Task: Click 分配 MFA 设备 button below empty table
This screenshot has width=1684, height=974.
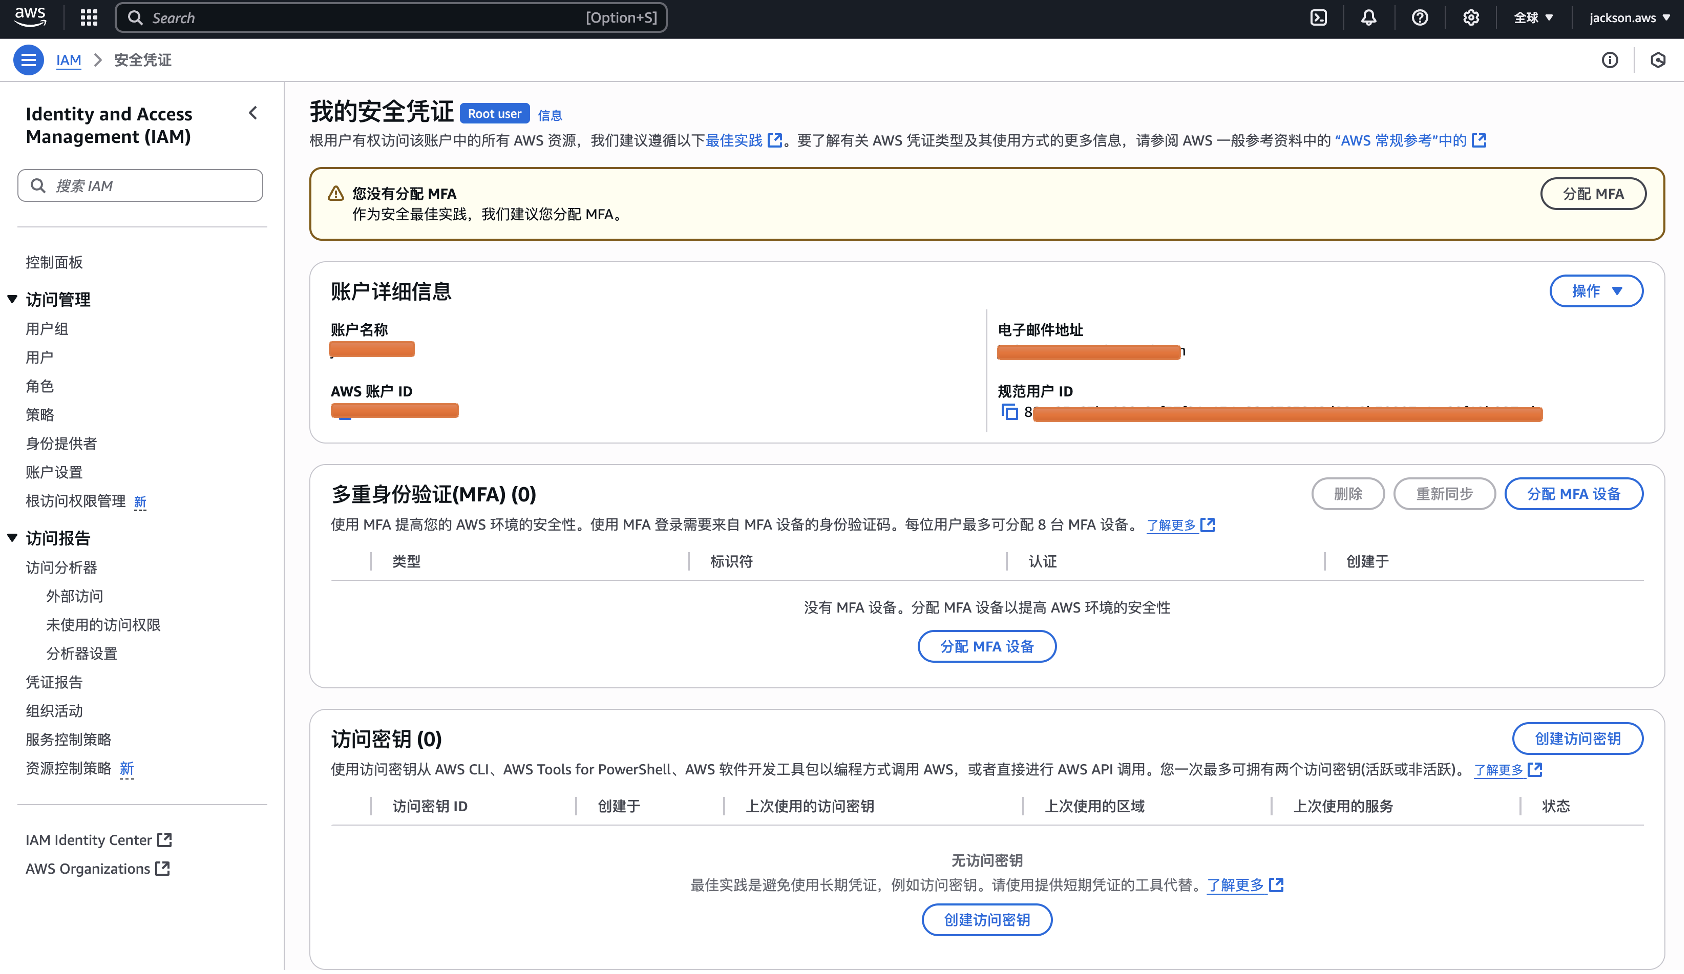Action: click(x=987, y=647)
